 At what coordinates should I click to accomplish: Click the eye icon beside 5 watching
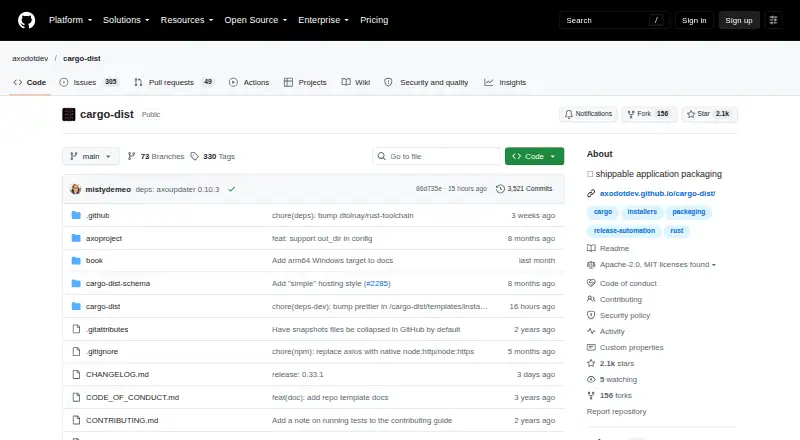[x=591, y=379]
